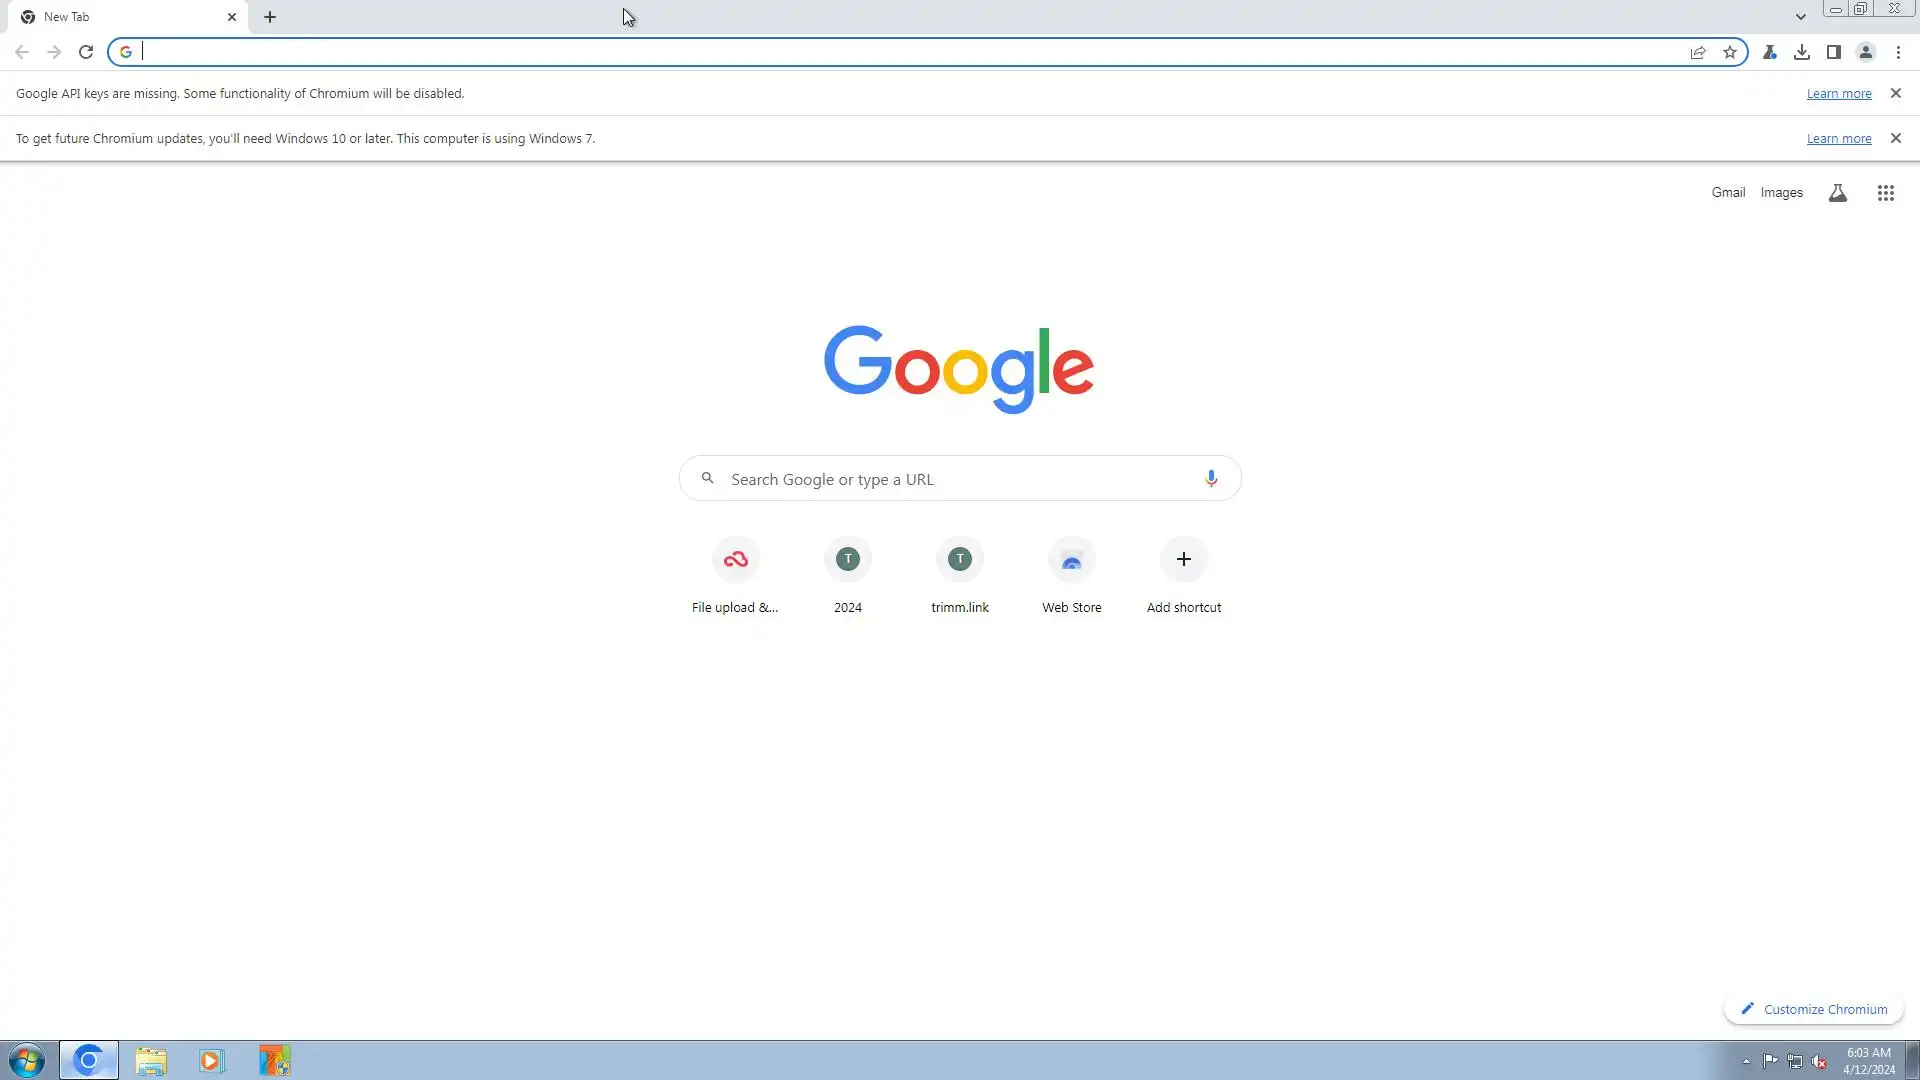Open the profile avatar icon

(1866, 52)
